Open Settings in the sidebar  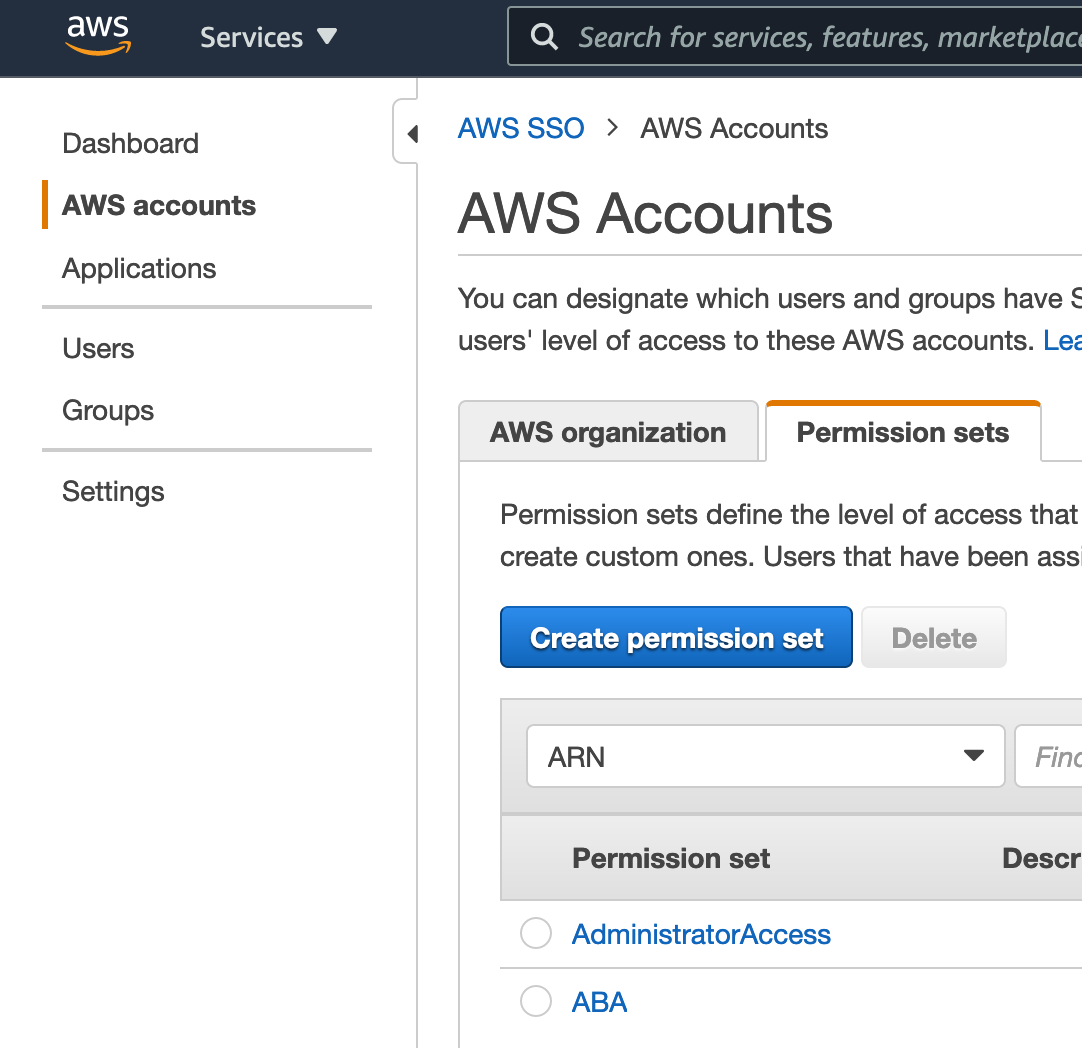click(x=113, y=491)
